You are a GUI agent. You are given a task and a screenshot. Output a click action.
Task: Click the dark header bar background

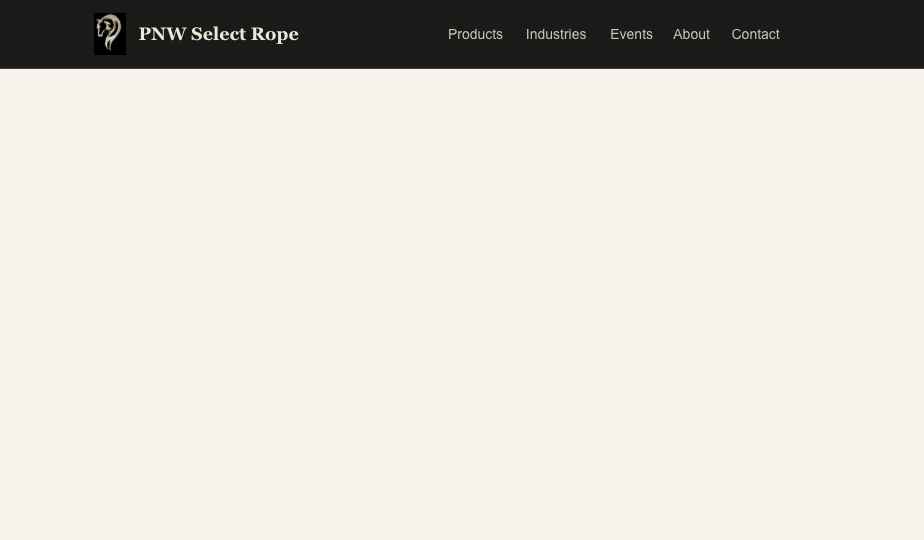point(370,34)
